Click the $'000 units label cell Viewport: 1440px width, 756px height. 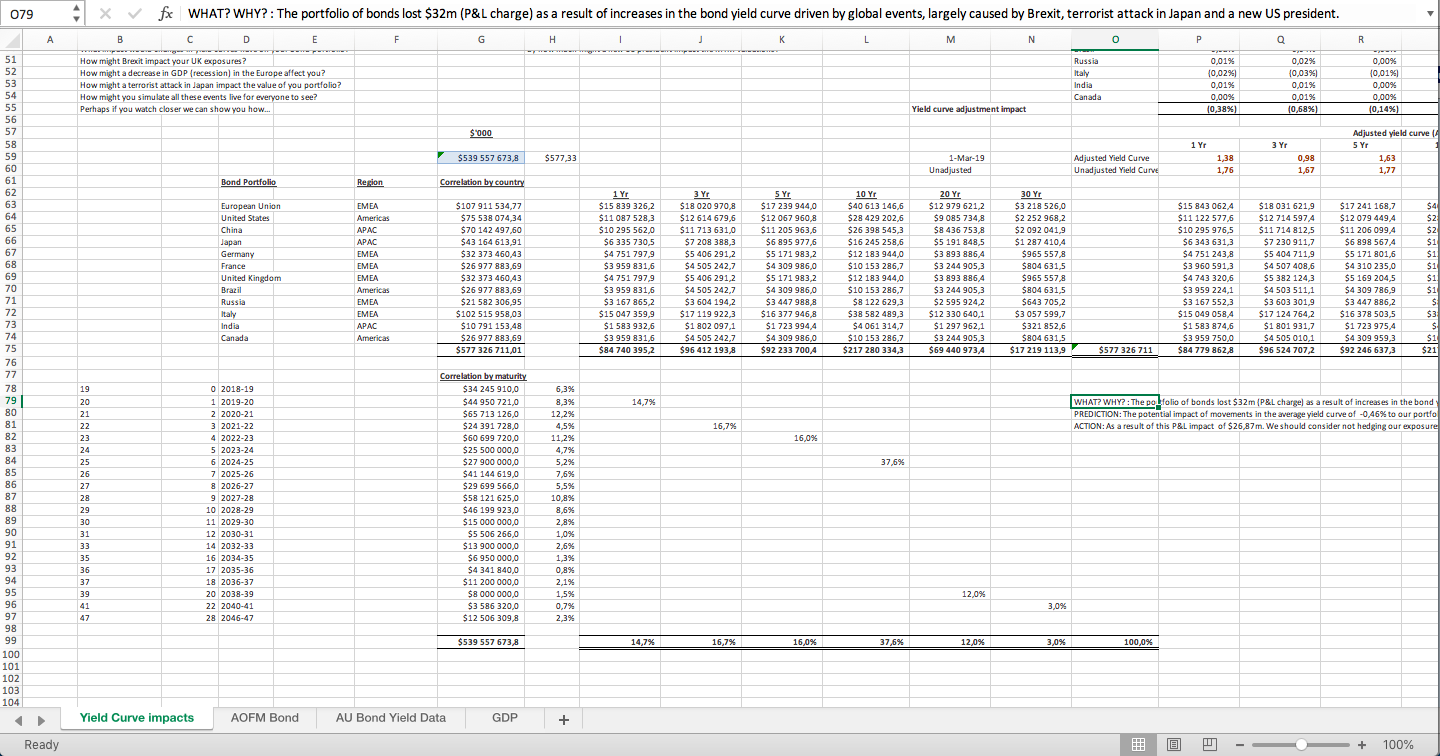(x=482, y=133)
